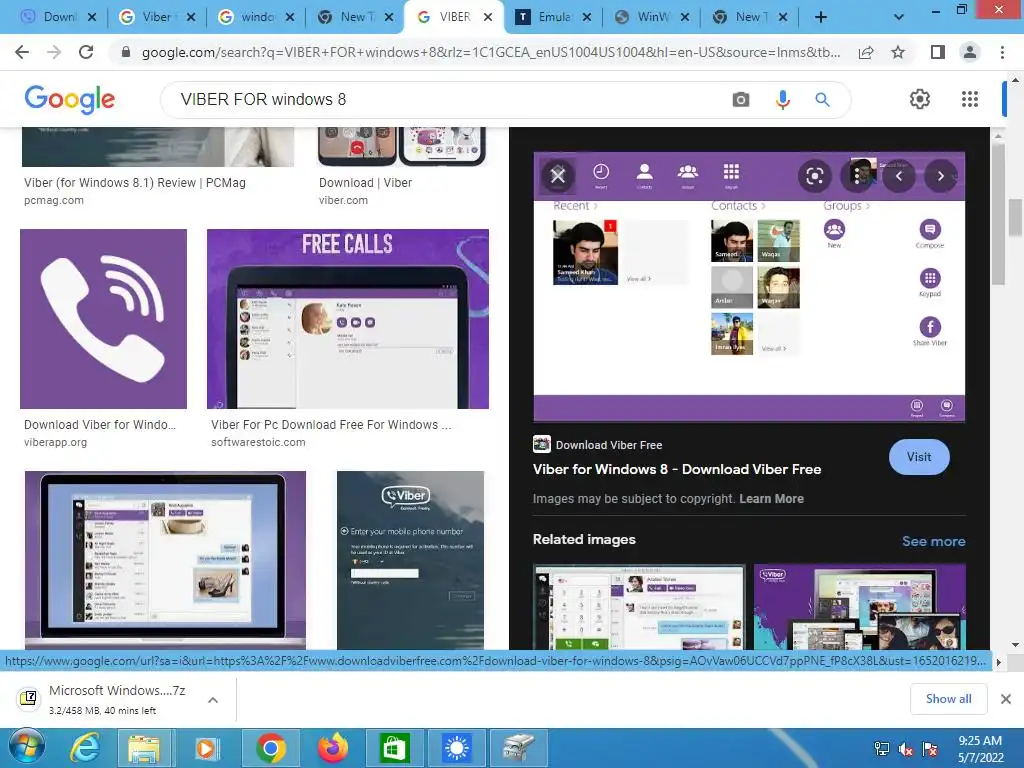Open the Google apps grid

tap(970, 99)
